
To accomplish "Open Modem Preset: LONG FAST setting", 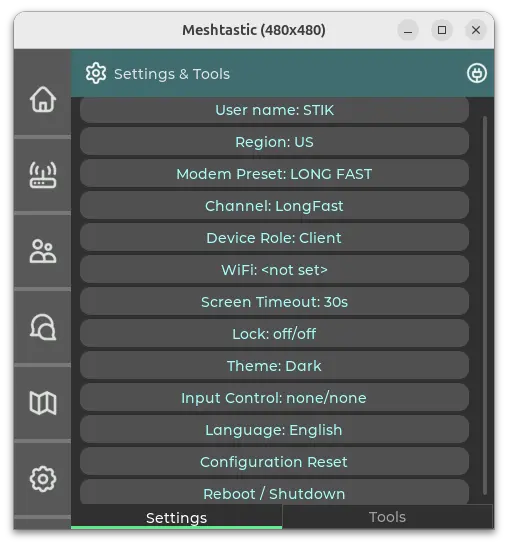I will (x=274, y=174).
